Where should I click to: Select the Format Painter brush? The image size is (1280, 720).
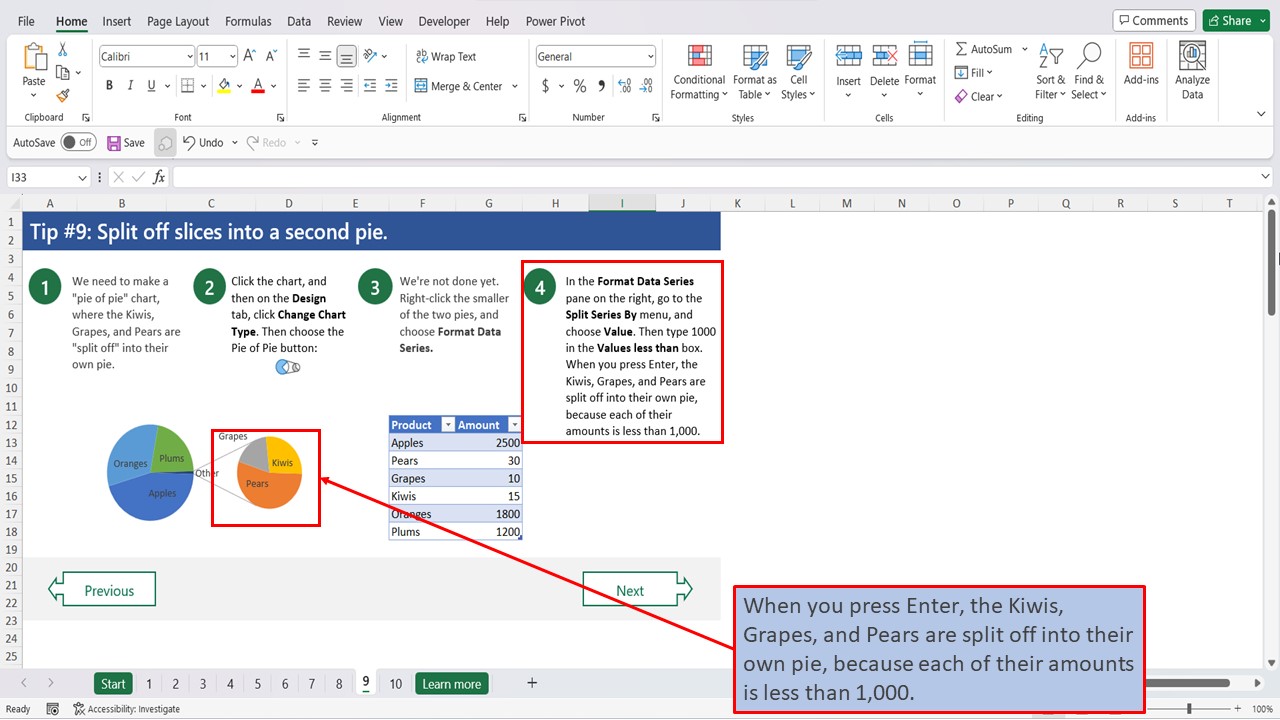pos(62,95)
